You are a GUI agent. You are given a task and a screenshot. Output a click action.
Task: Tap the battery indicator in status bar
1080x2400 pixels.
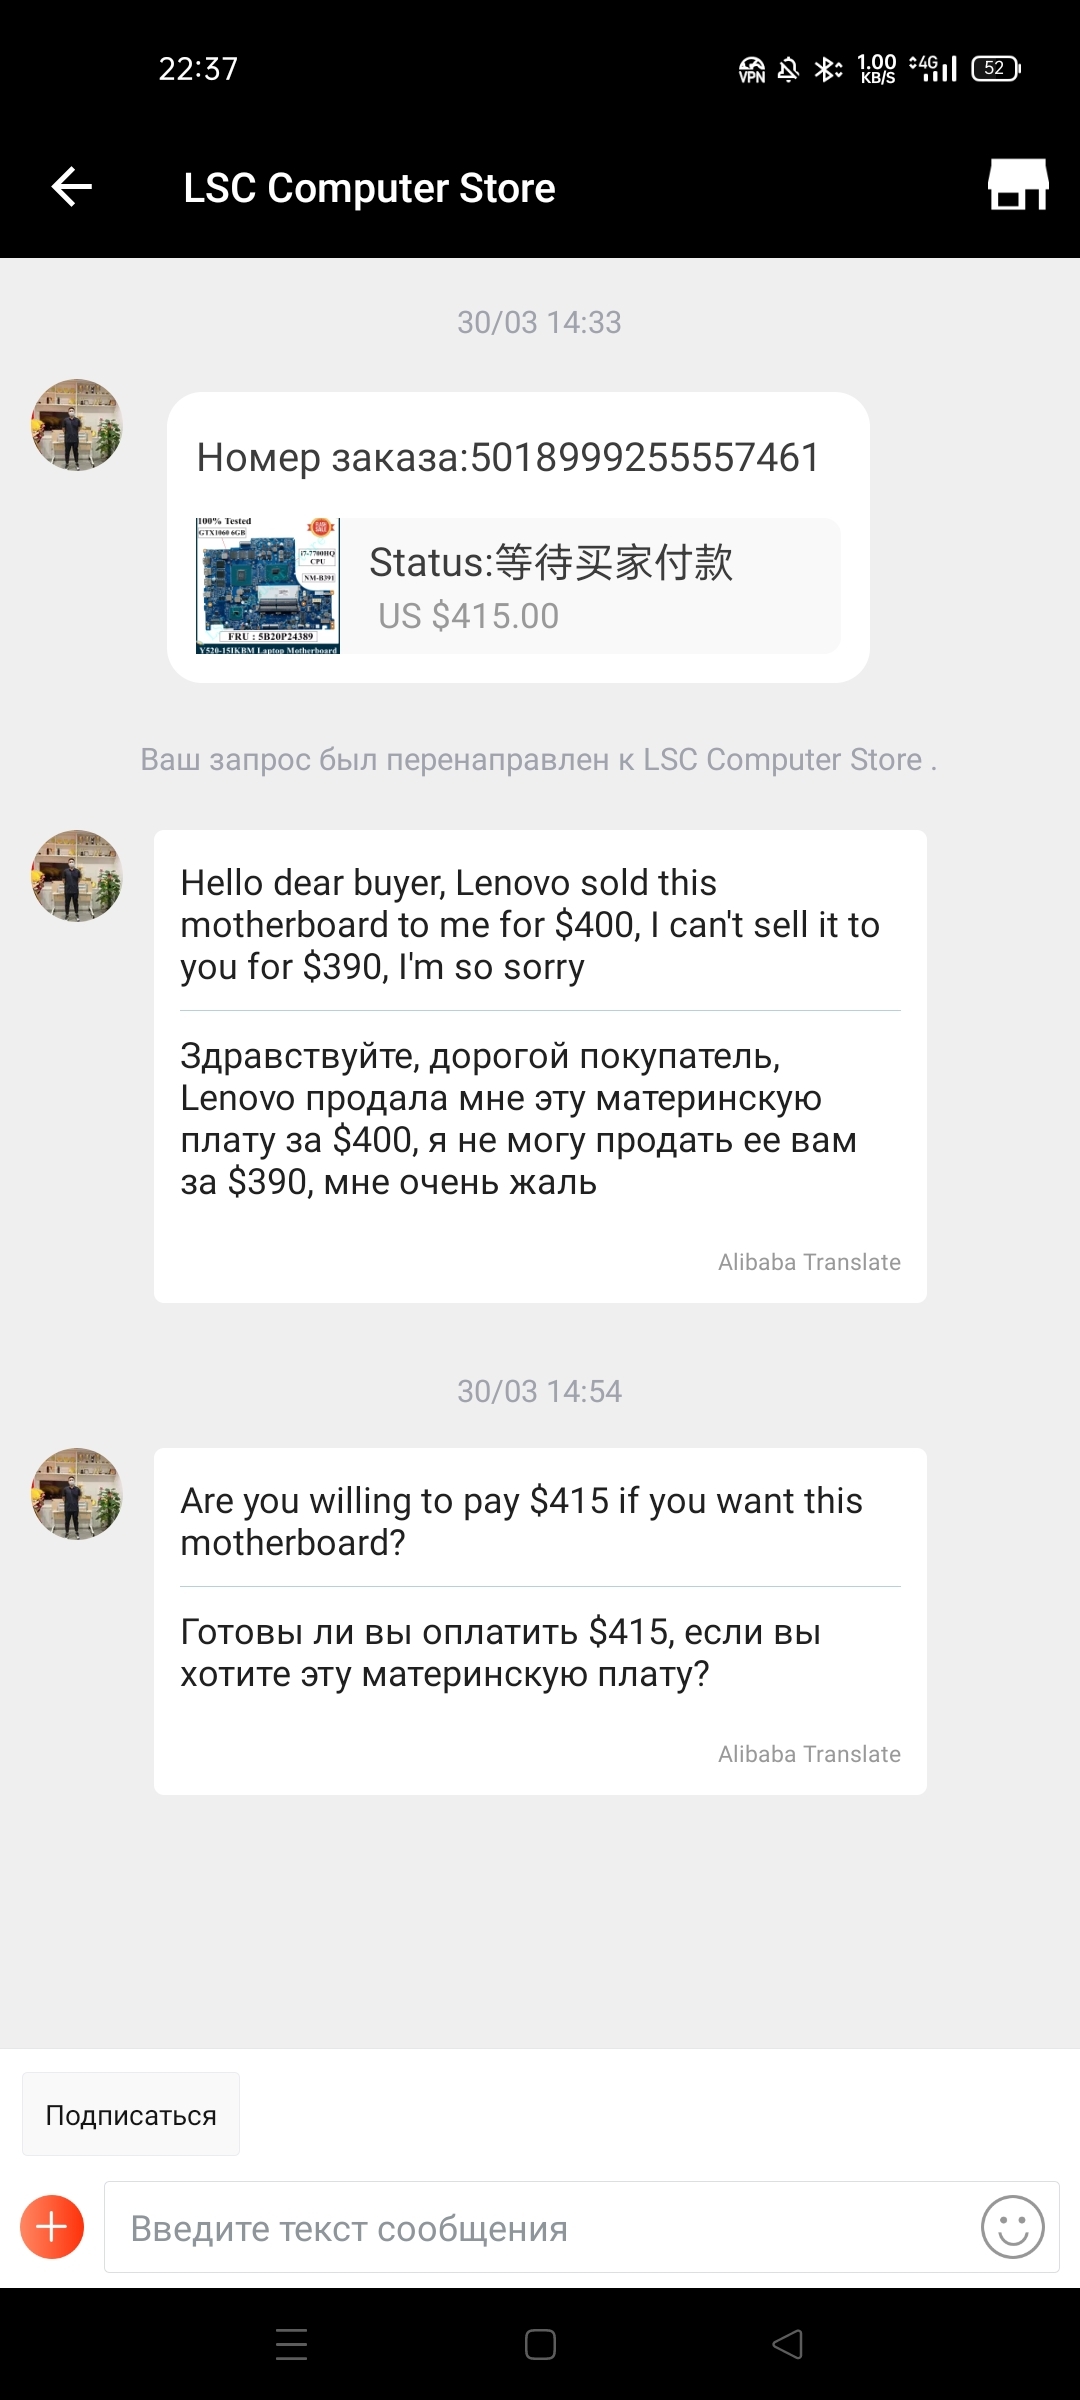click(x=995, y=68)
